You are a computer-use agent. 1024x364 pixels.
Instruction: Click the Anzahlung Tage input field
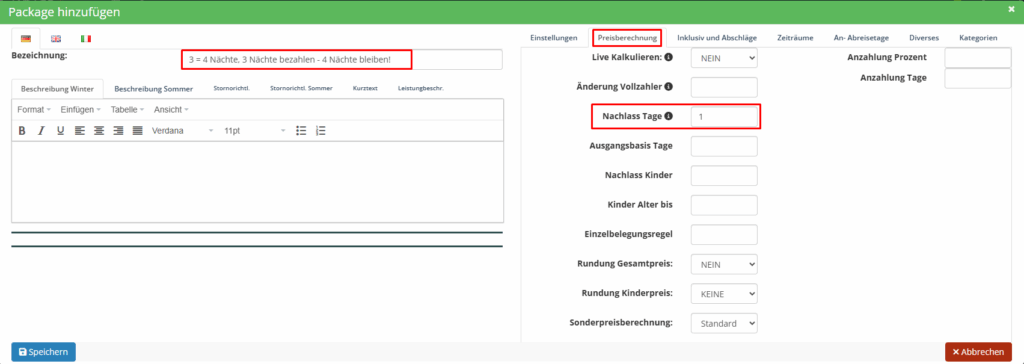point(978,78)
